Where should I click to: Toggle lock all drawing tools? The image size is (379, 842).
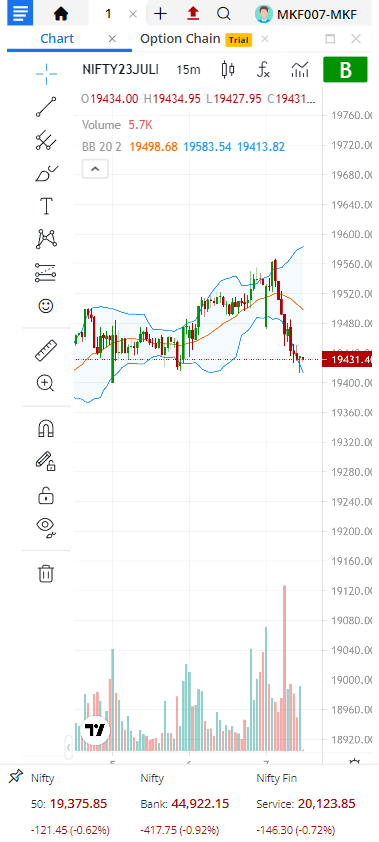[46, 495]
